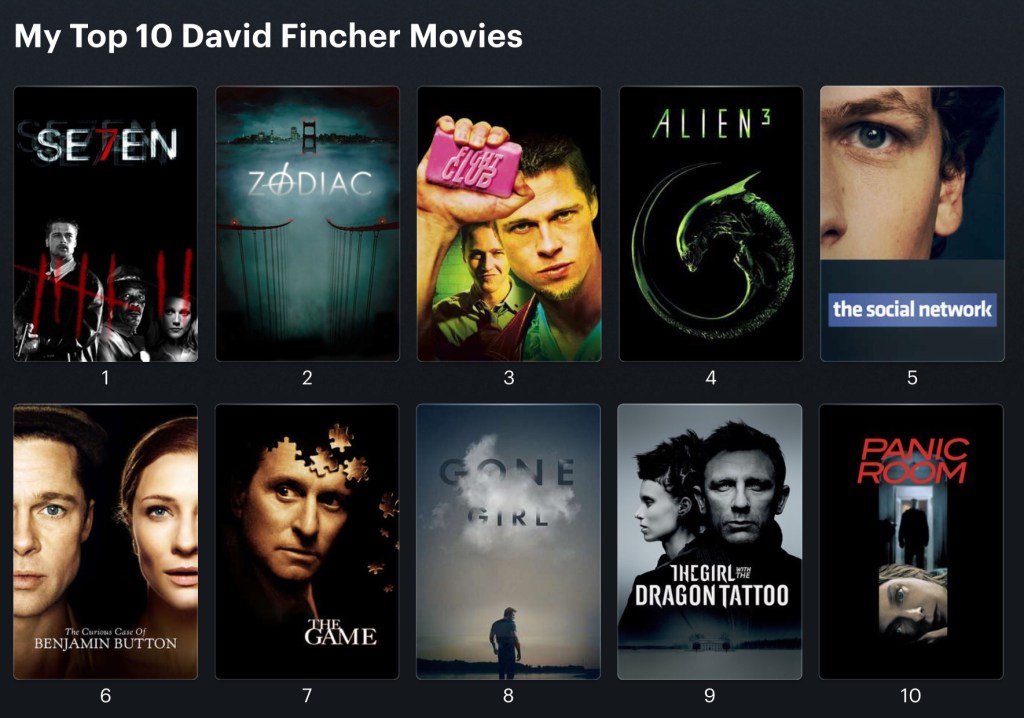Click rank number 5 under The Social Network

point(912,378)
